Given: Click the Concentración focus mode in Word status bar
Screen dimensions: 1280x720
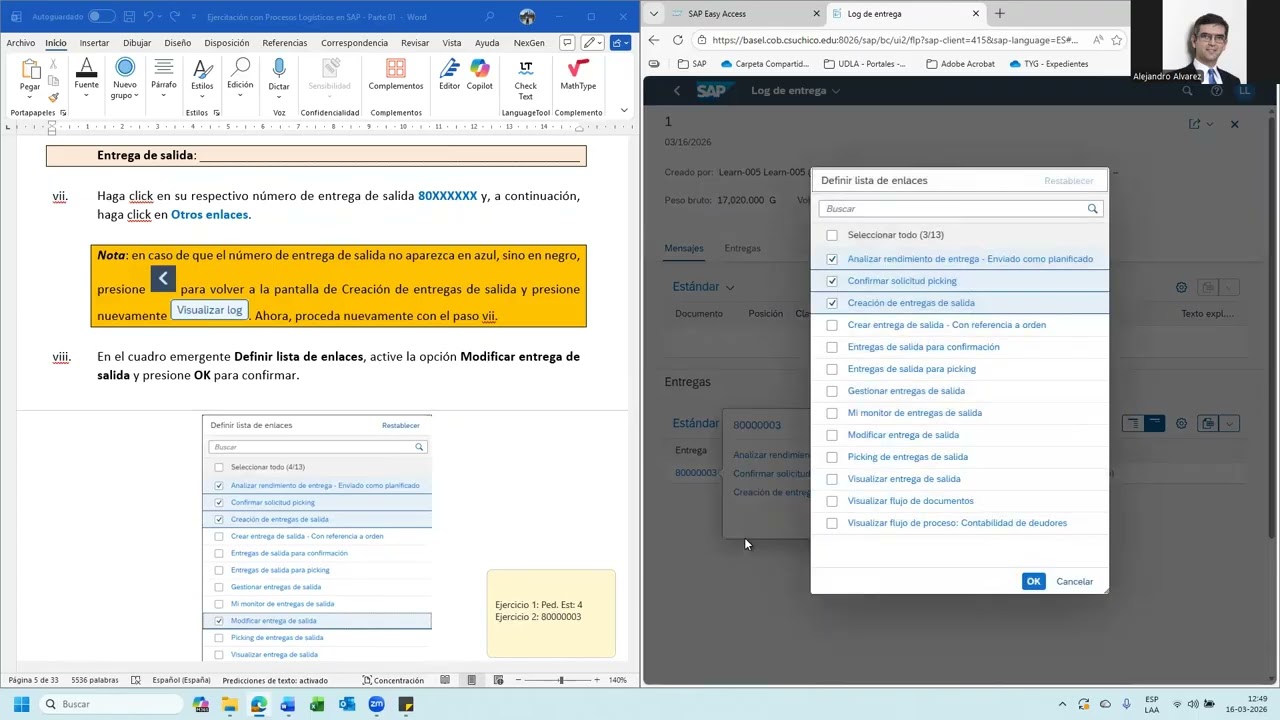Looking at the screenshot, I should [x=392, y=680].
